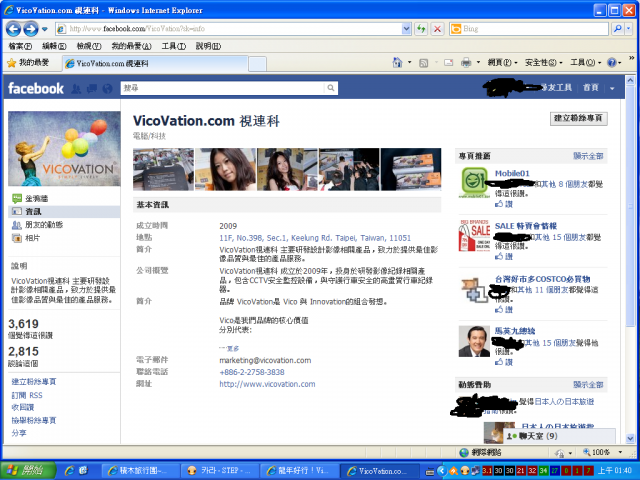Open the Facebook account dropdown arrow
The height and width of the screenshot is (480, 640).
(x=612, y=88)
